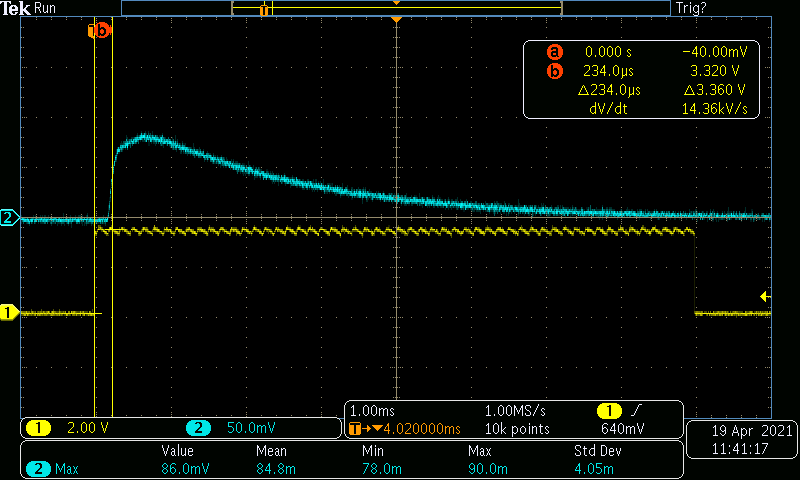Click the Δ3.360 V voltage delta
The width and height of the screenshot is (800, 480).
pos(714,90)
